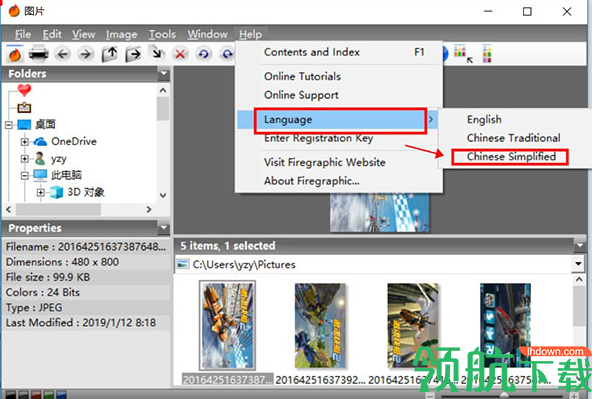Open the Folders panel dropdown arrow
This screenshot has width=592, height=399.
pos(164,73)
